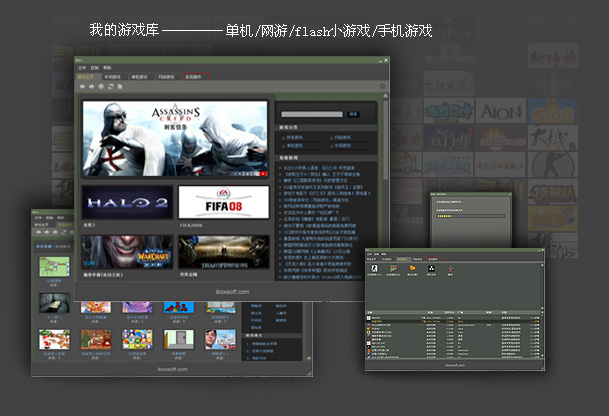Open settings gear at main toolbar's right end
Viewport: 609px width, 416px height.
click(382, 86)
